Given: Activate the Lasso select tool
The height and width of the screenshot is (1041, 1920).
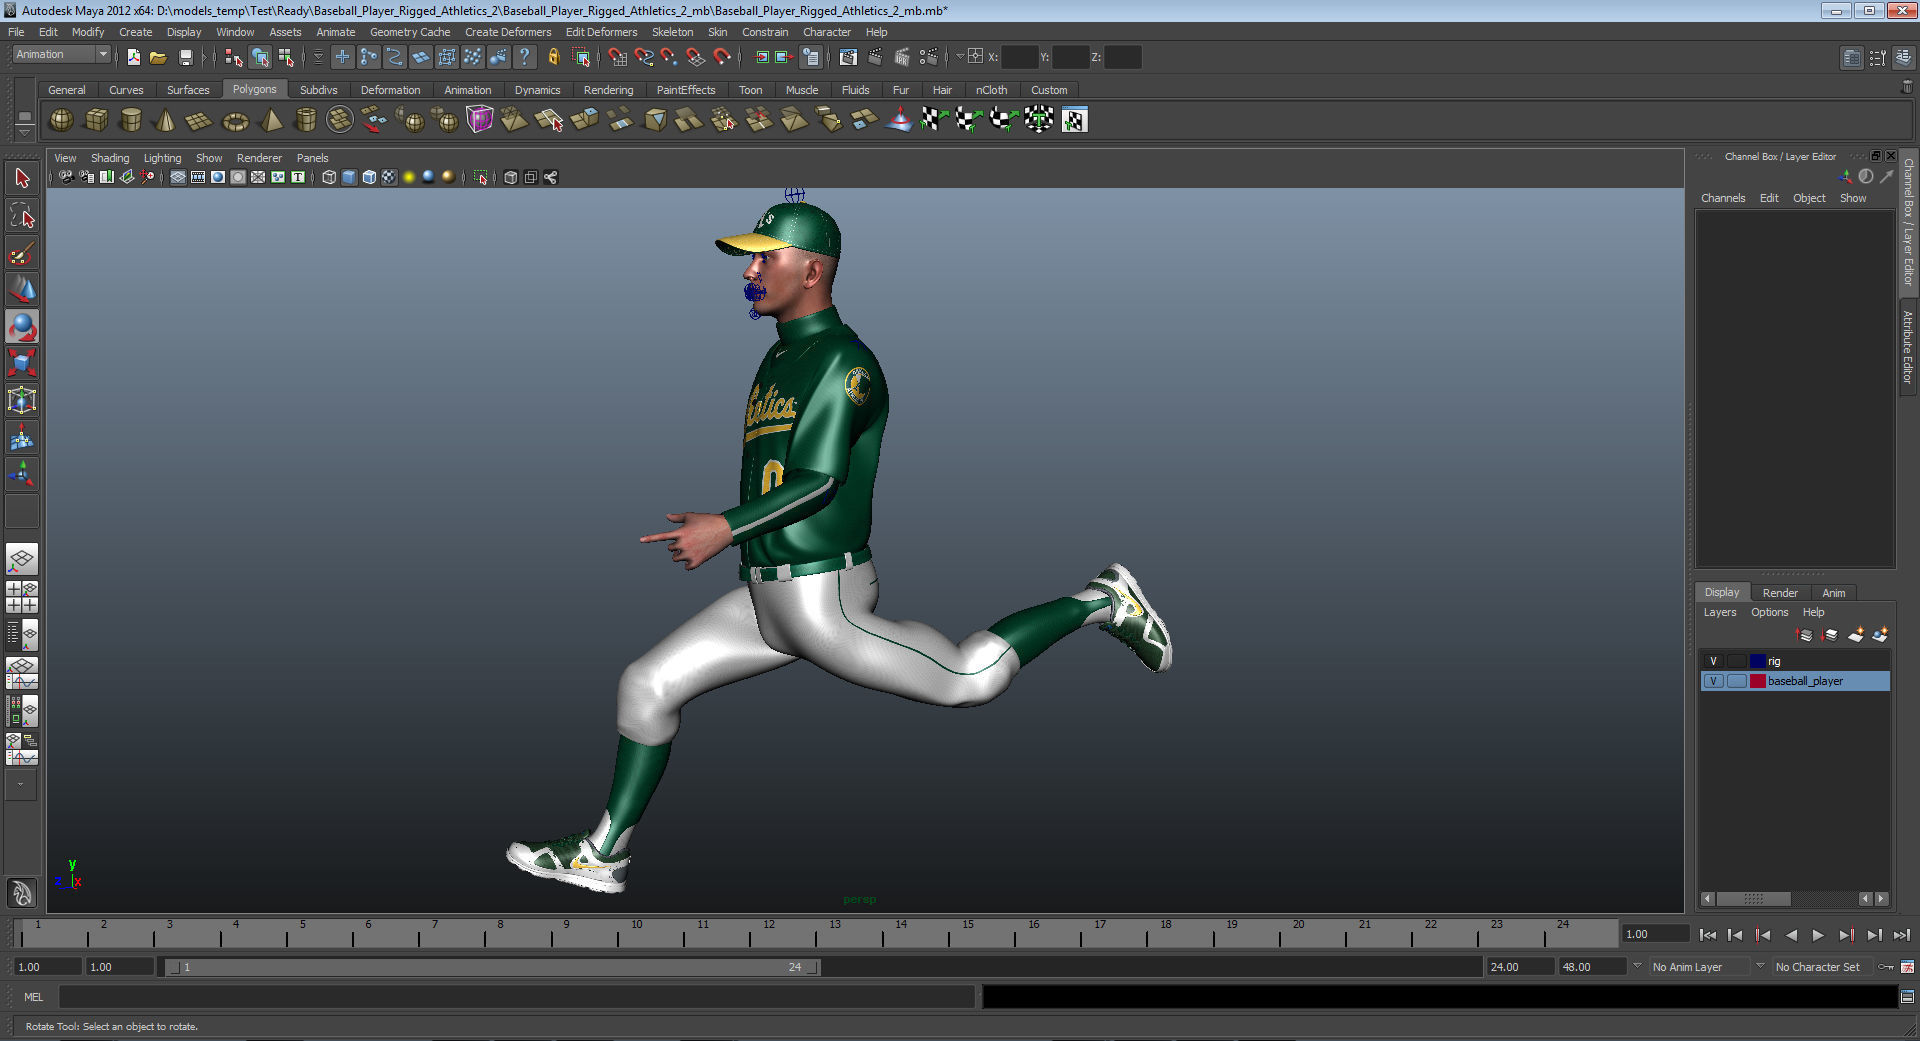Looking at the screenshot, I should click(22, 215).
